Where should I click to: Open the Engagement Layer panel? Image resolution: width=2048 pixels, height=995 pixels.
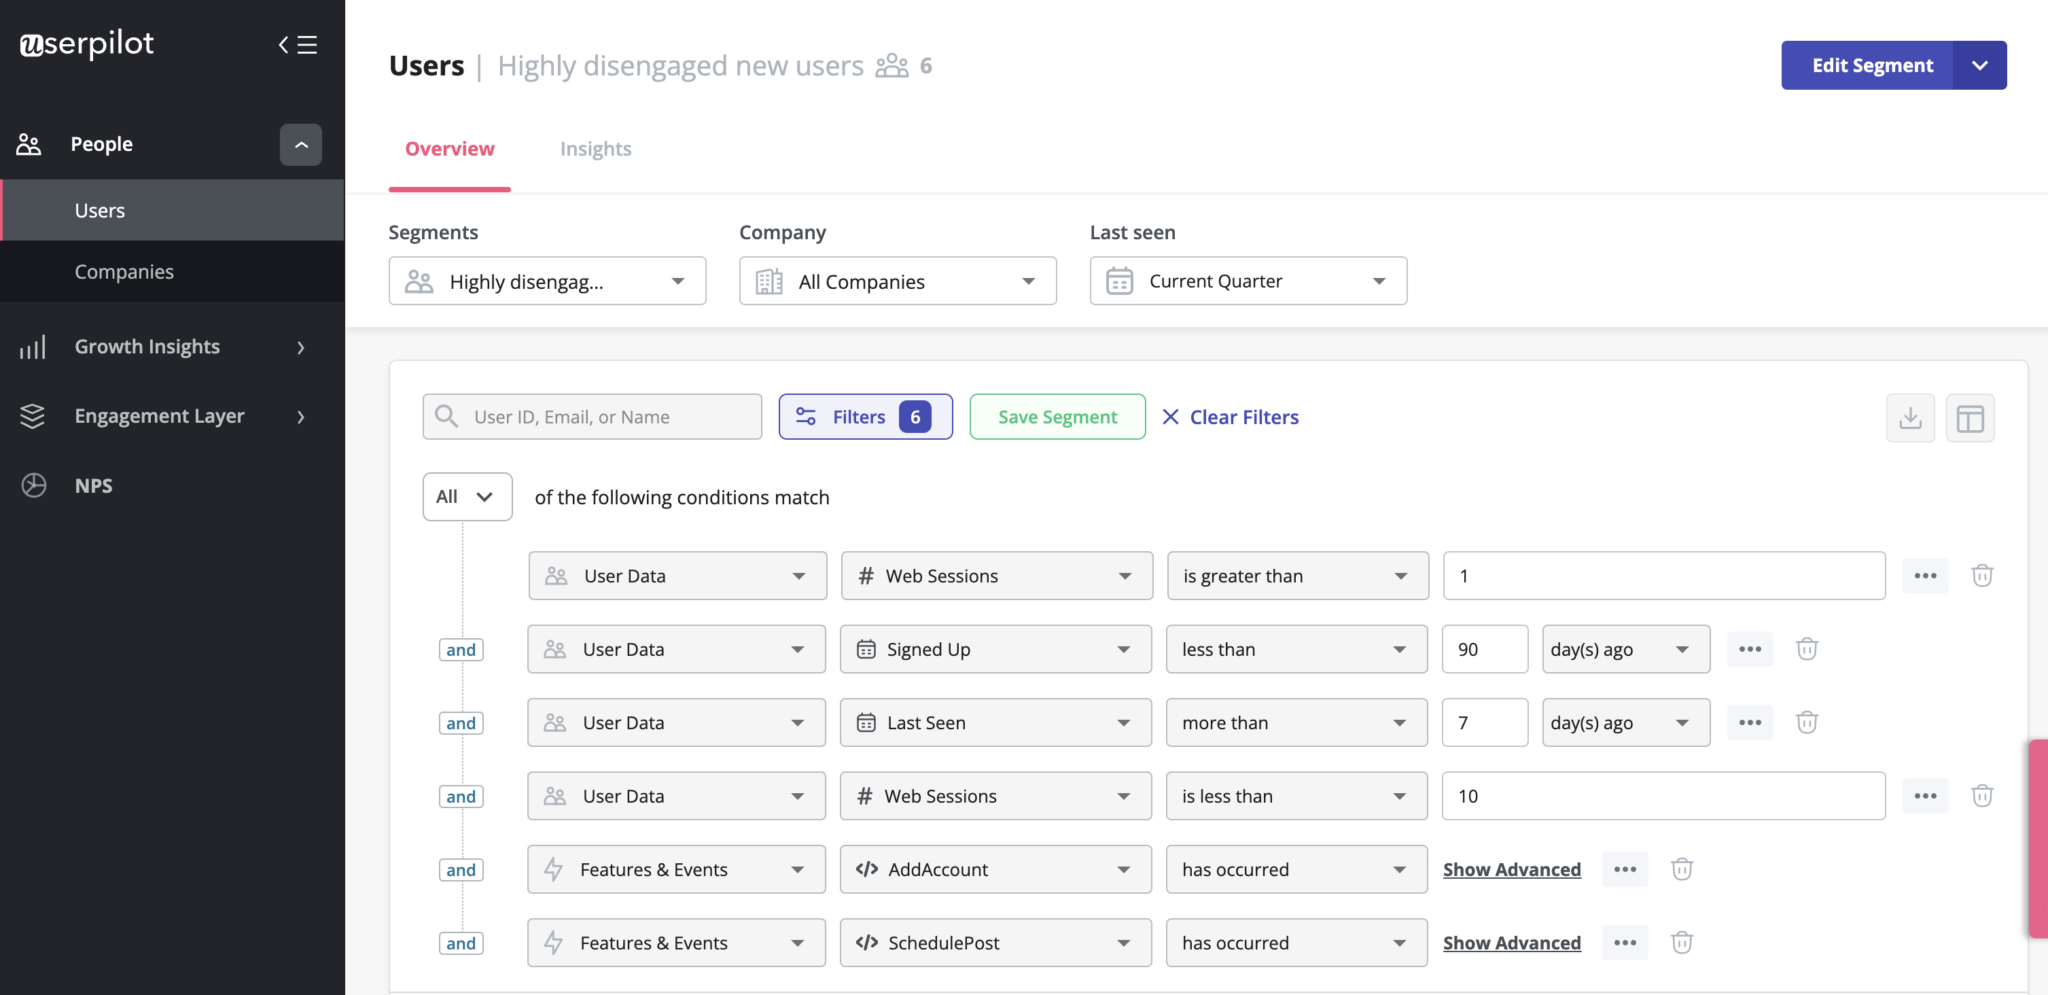(33, 416)
